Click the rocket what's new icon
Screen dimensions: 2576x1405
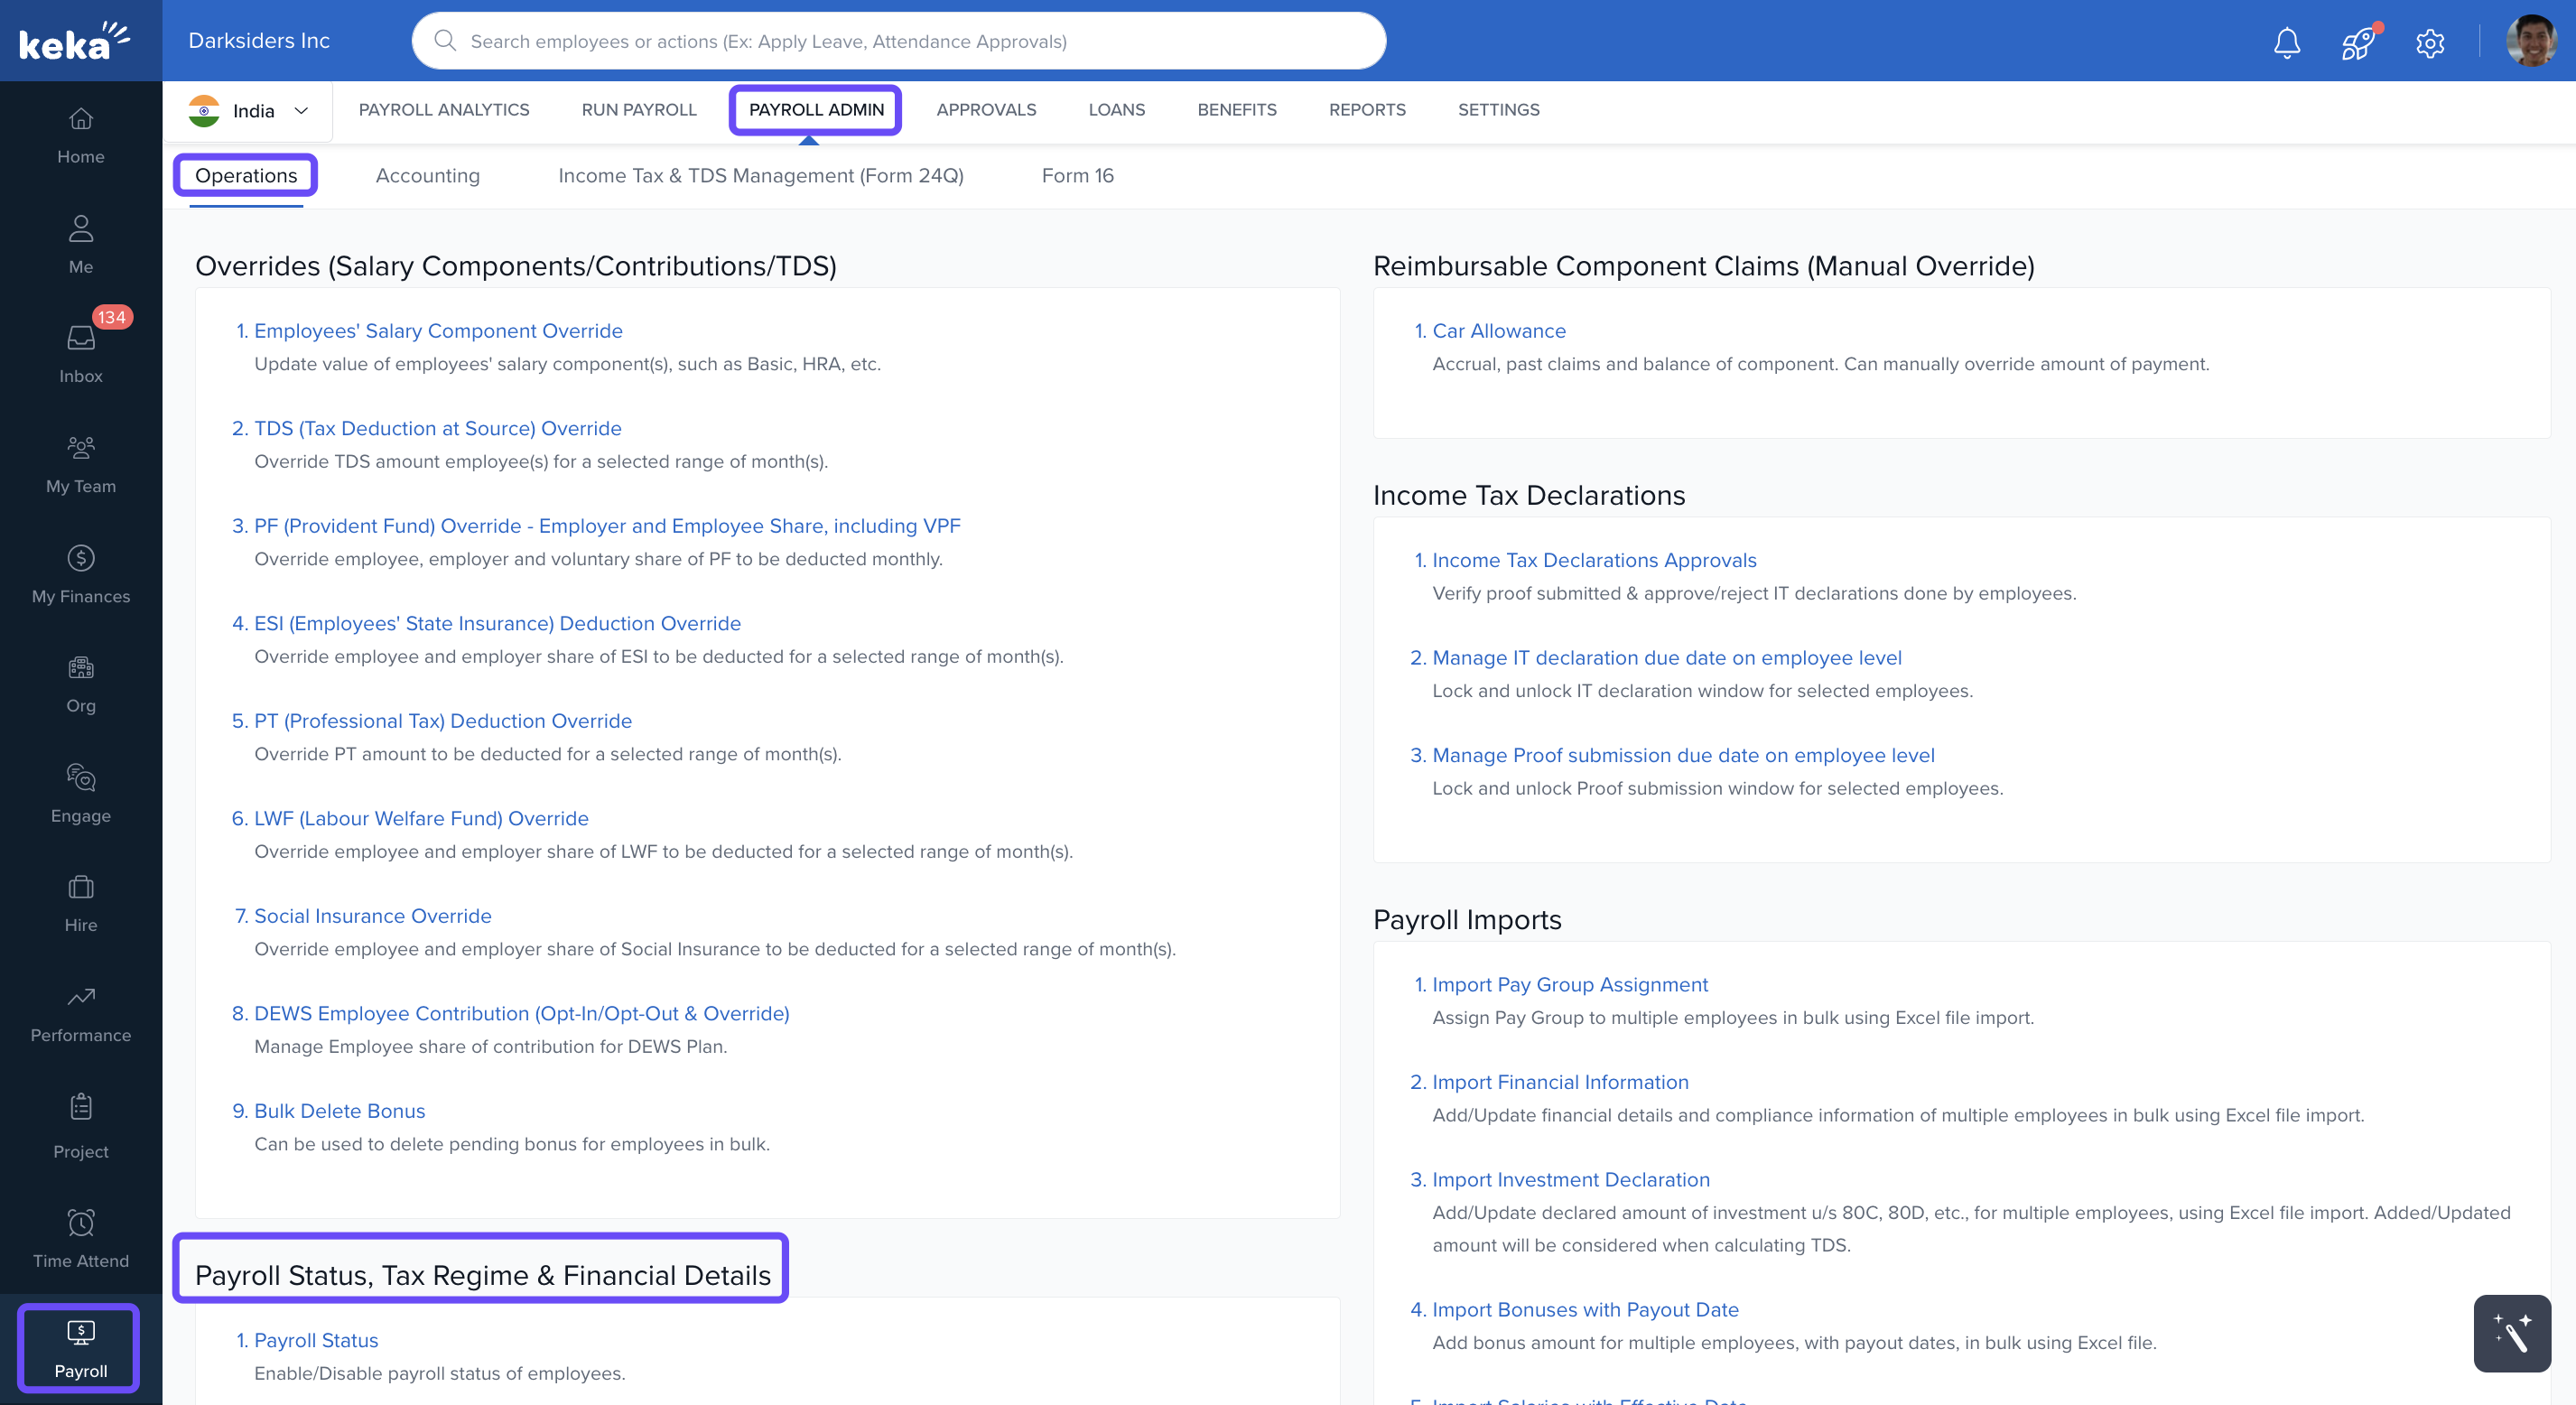tap(2357, 42)
